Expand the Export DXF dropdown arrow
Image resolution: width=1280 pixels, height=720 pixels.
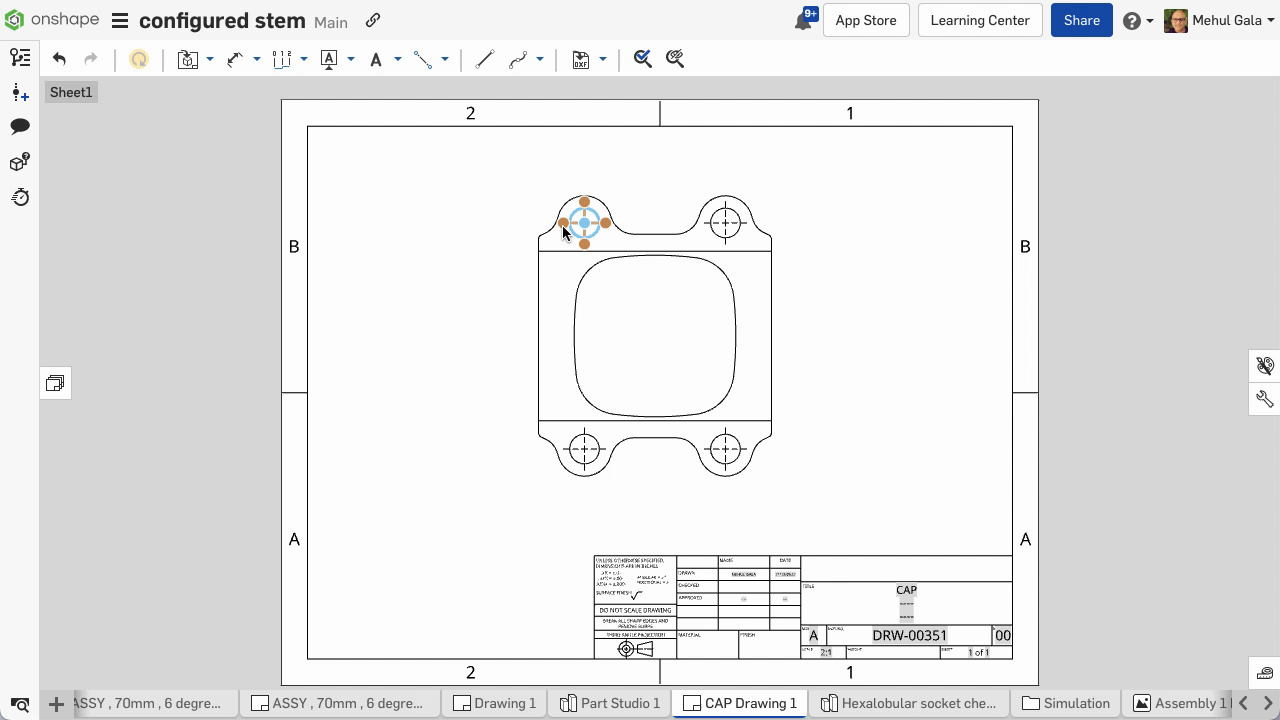click(603, 60)
